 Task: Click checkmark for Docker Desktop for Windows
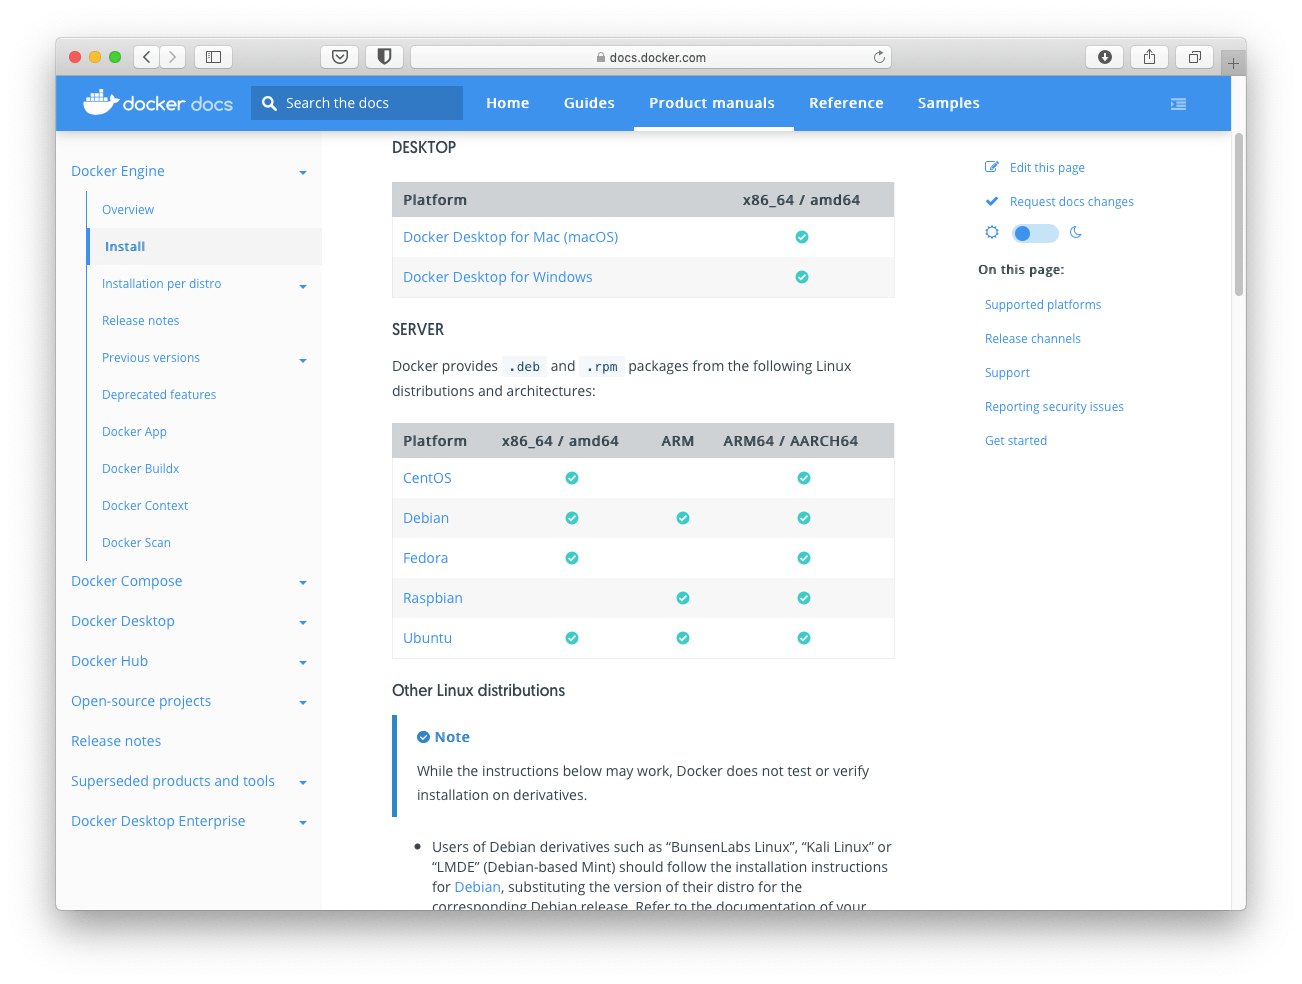coord(802,277)
